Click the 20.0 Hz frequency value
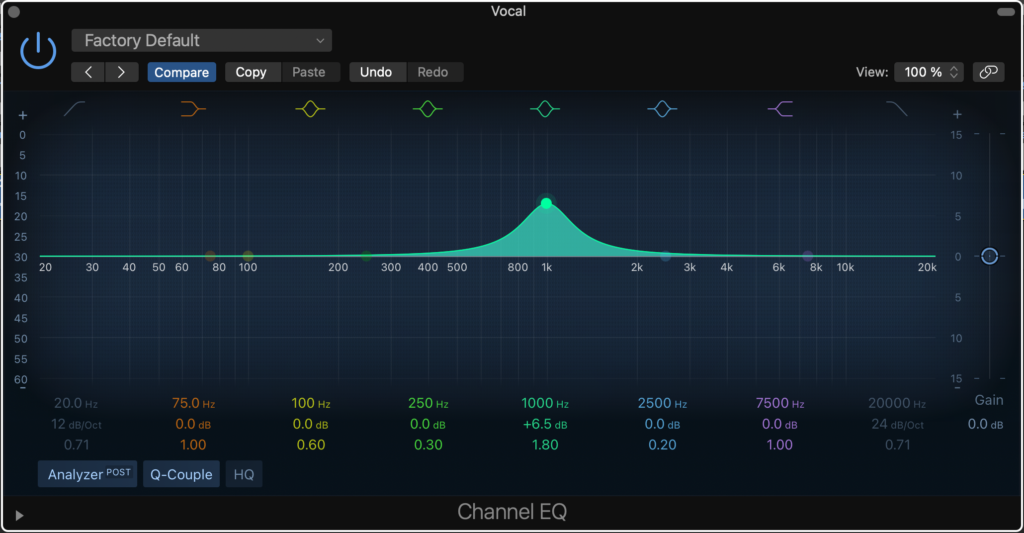This screenshot has width=1024, height=533. click(76, 403)
